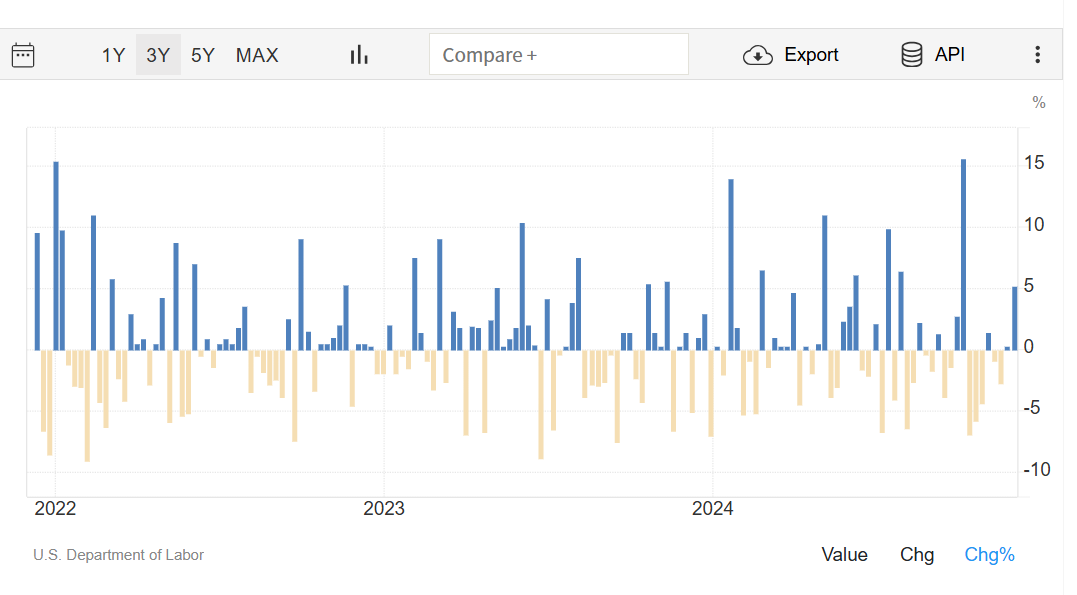Viewport: 1077px width, 595px height.
Task: Click the Export text label
Action: click(x=811, y=55)
